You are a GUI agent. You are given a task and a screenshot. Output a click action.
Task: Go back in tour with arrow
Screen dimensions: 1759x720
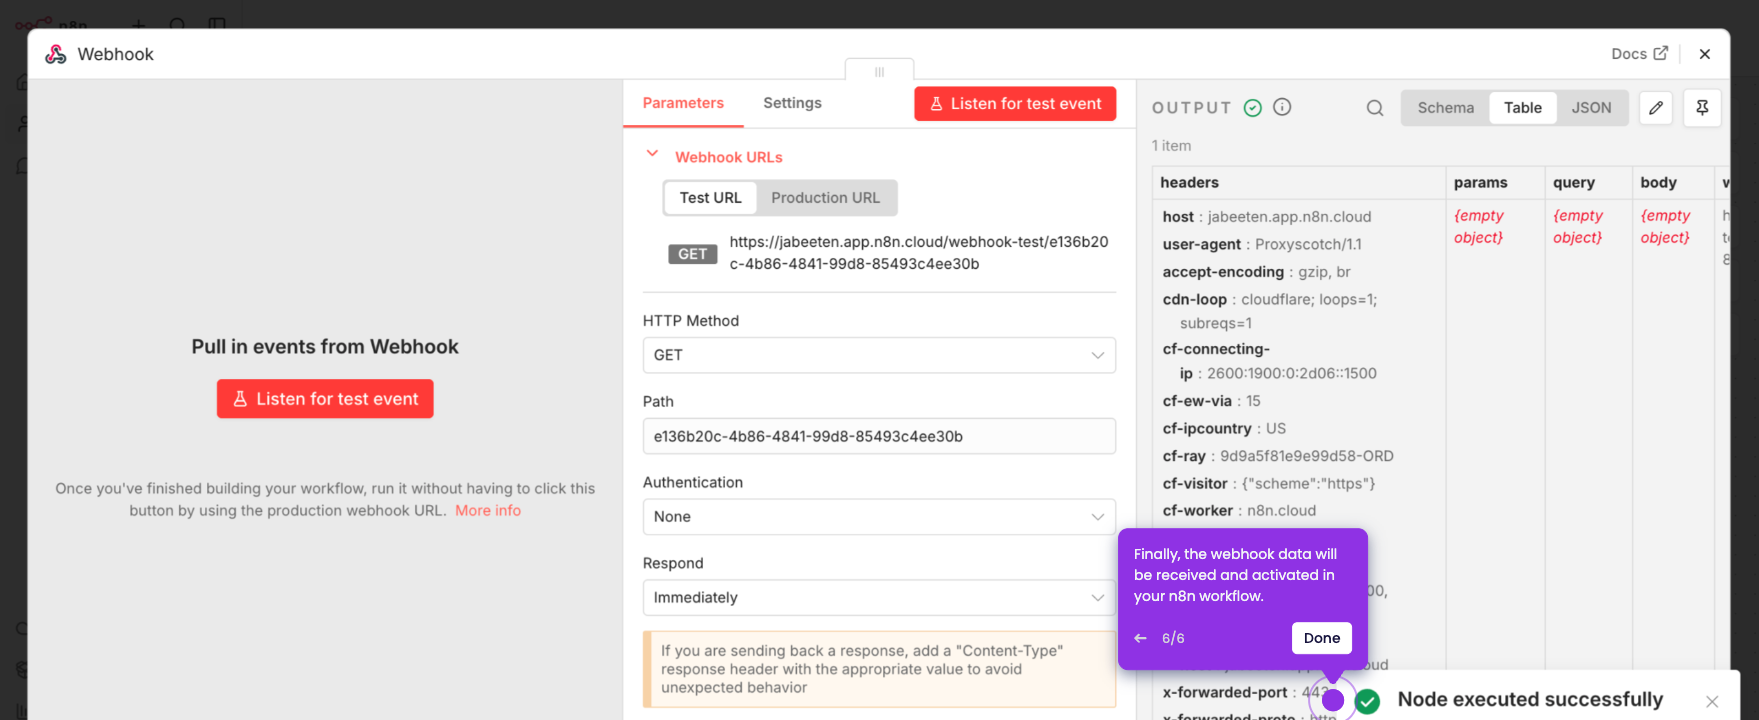[x=1140, y=638]
